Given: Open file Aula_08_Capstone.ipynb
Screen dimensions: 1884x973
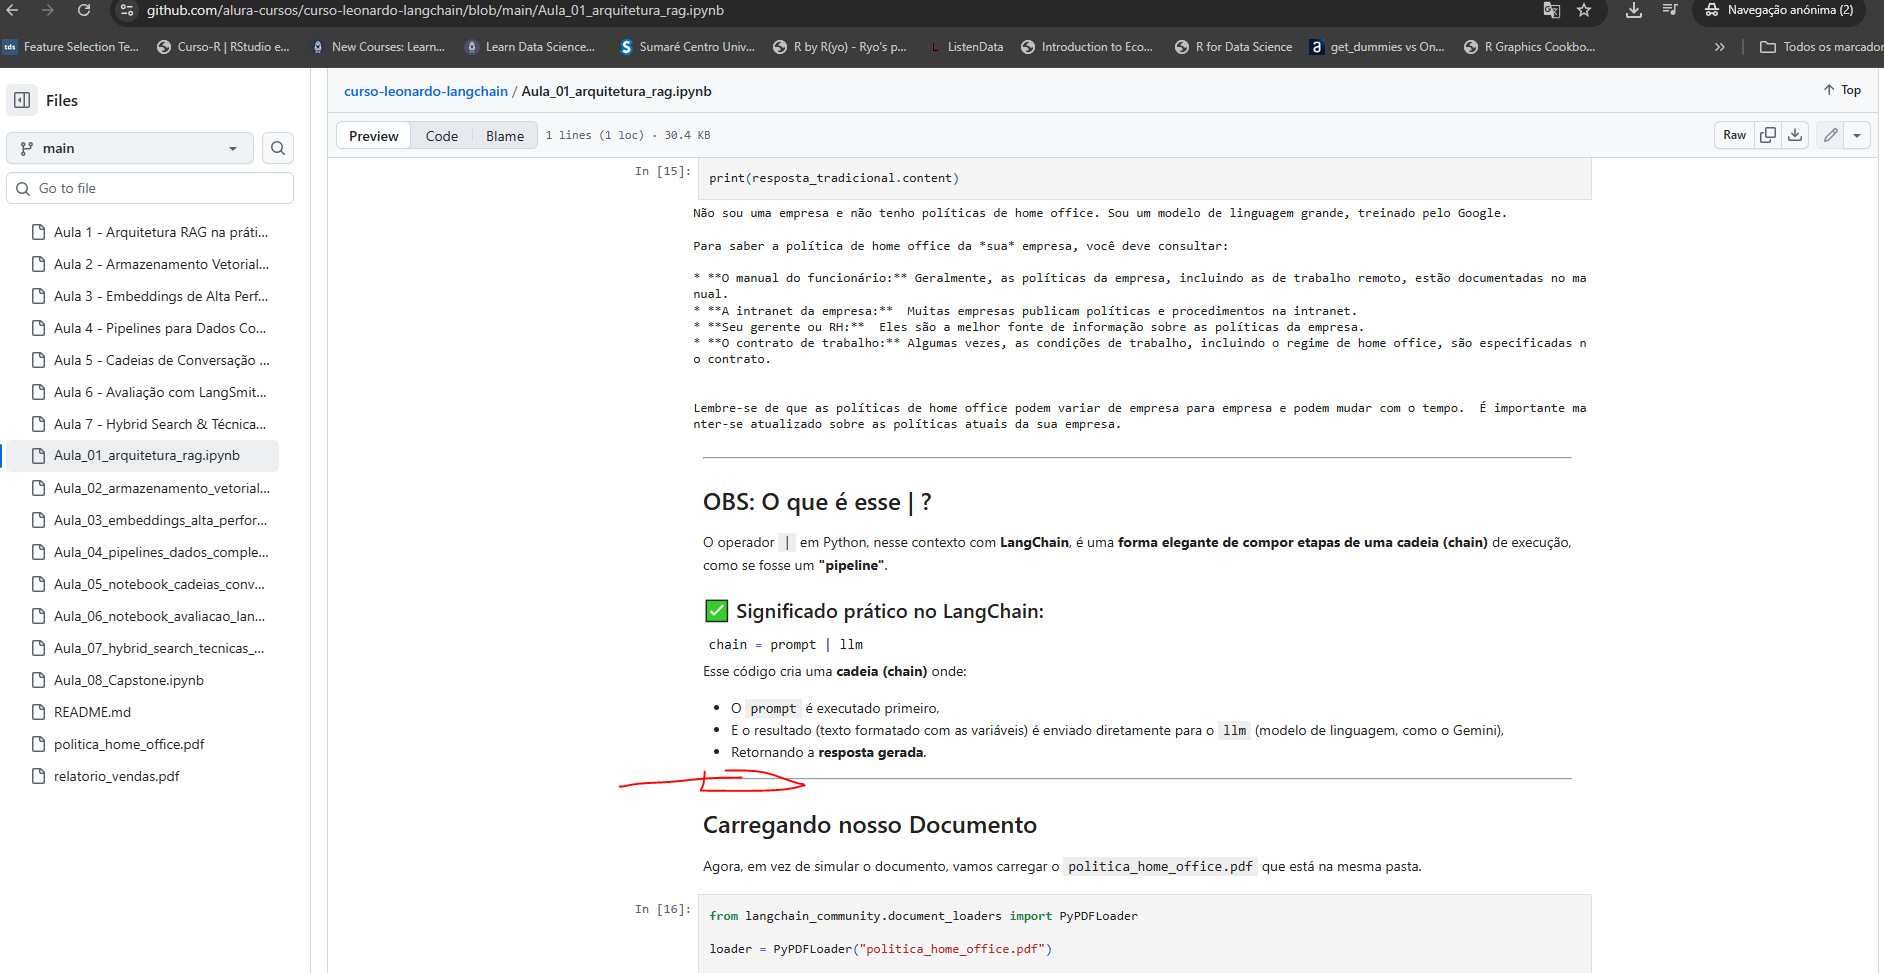Looking at the screenshot, I should [x=128, y=680].
